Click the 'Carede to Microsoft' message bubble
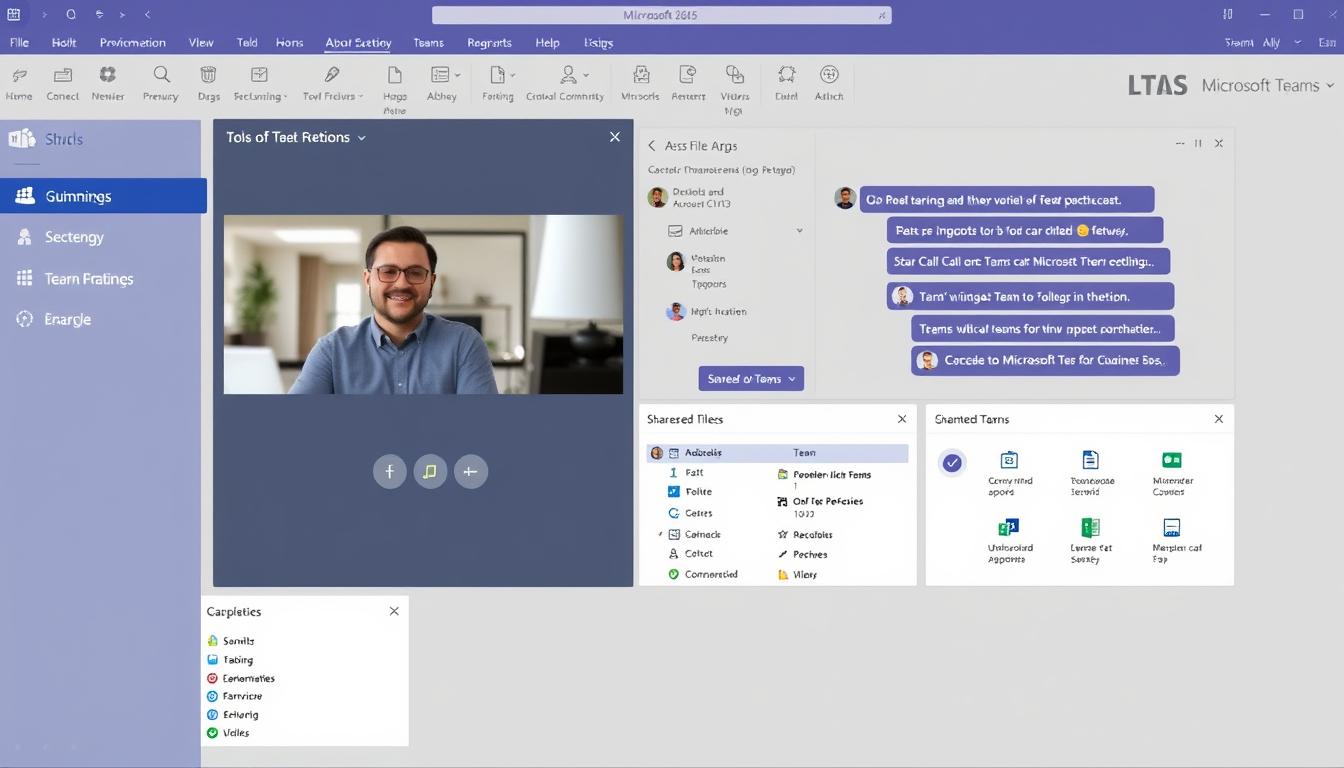Viewport: 1344px width, 768px height. (1046, 361)
